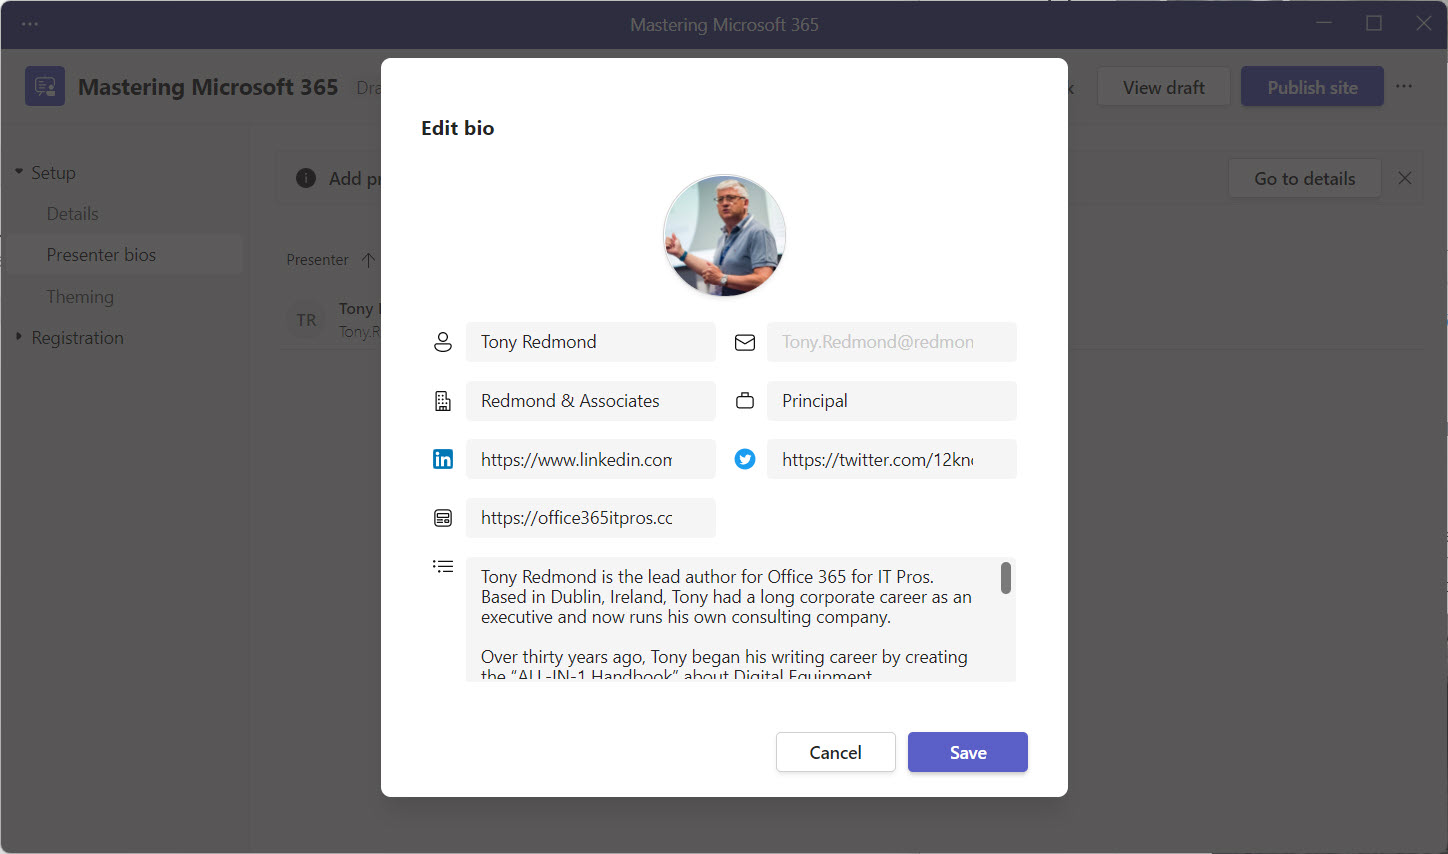Click the LinkedIn icon in the bio form

tap(443, 459)
